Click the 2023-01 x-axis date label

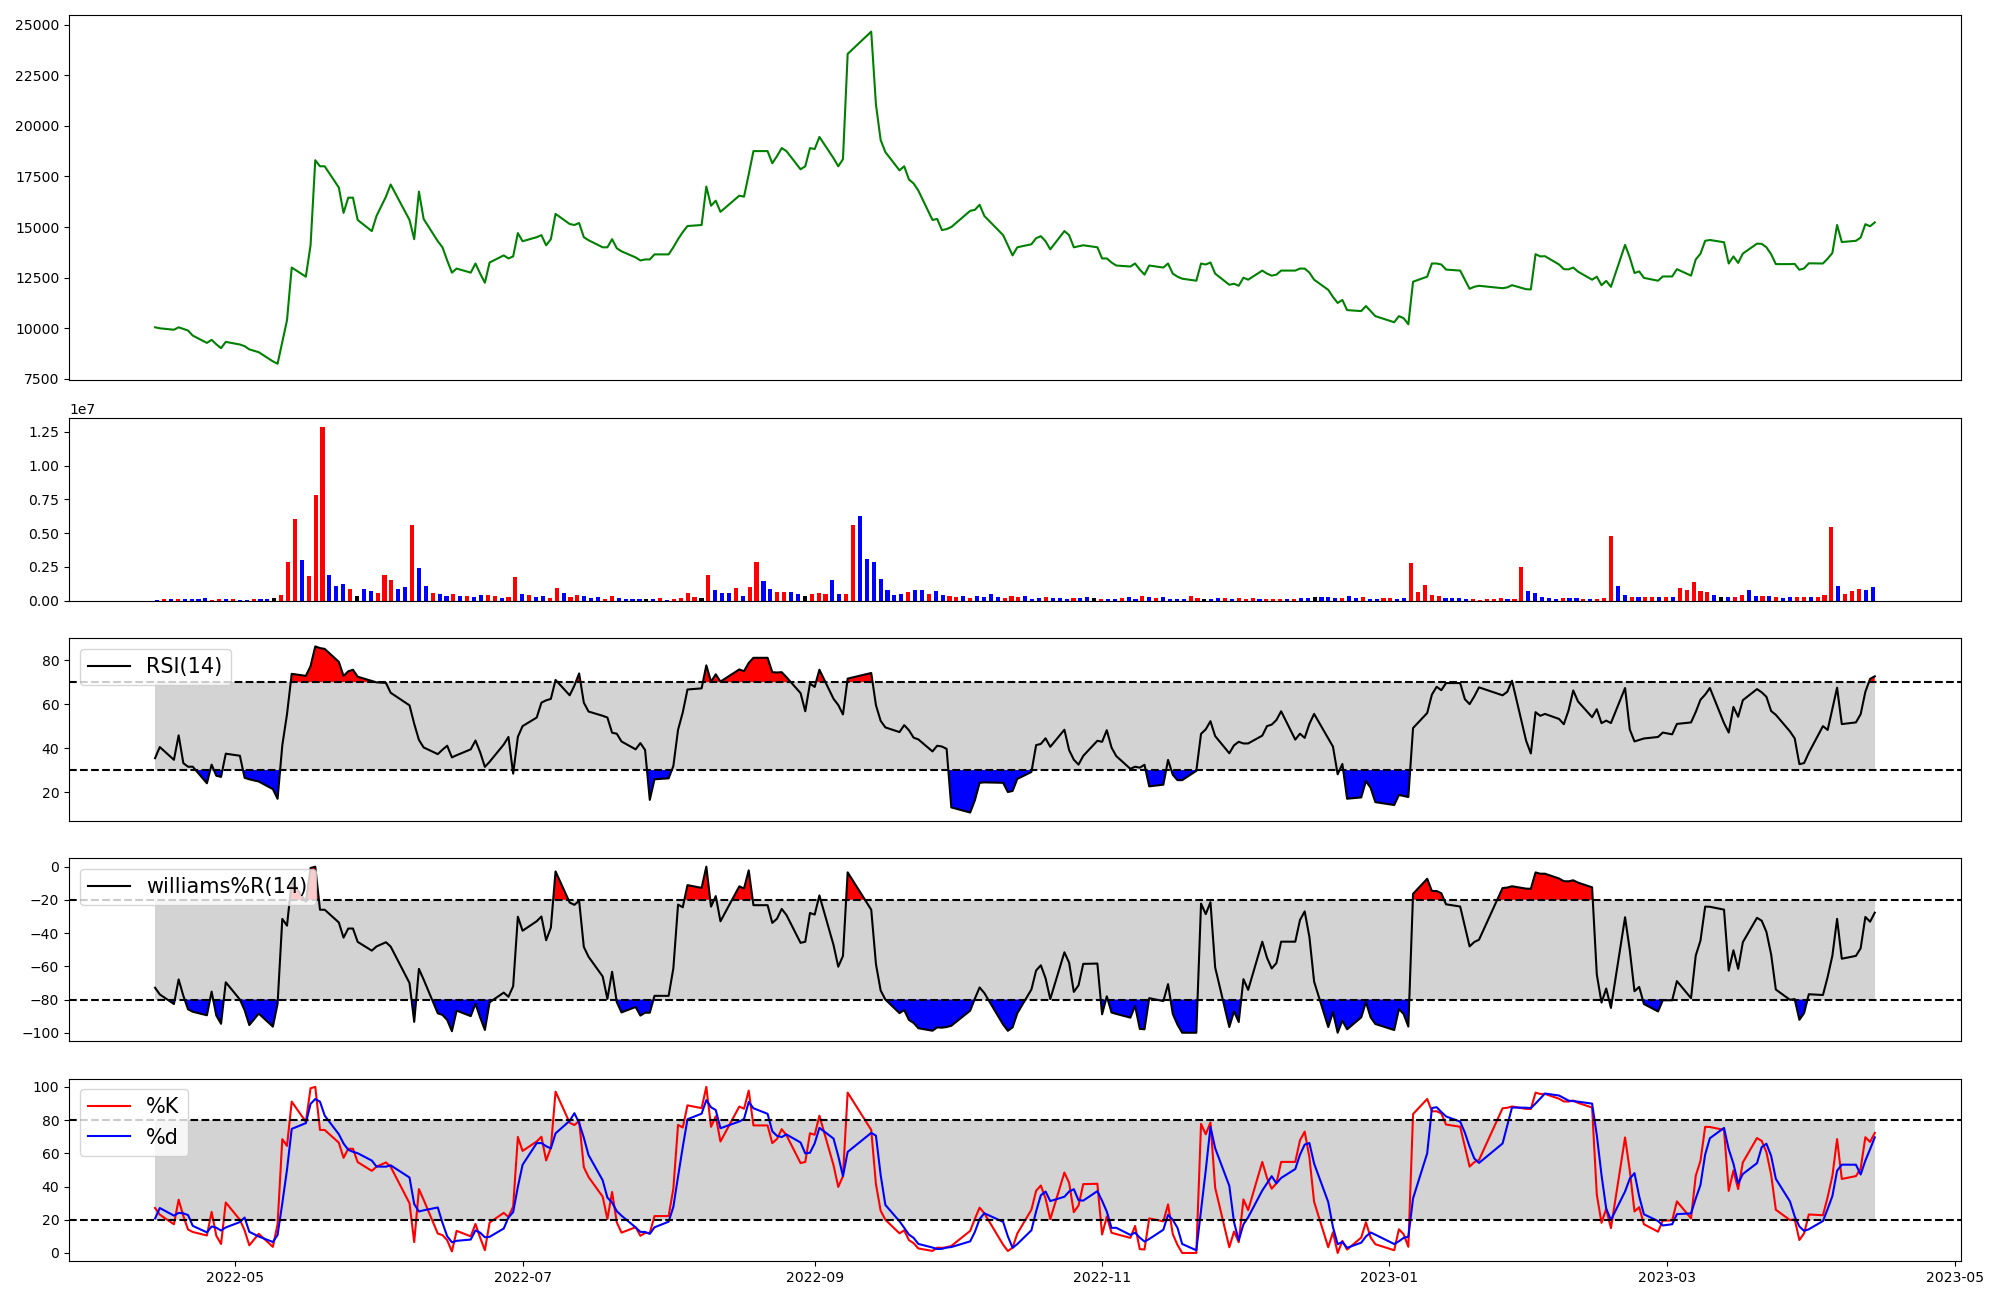tap(1389, 1277)
